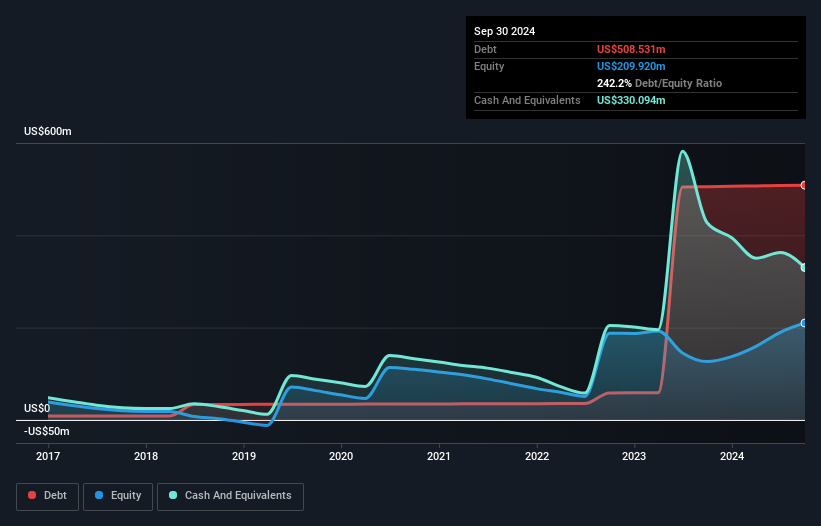
Task: Click Cash And Equivalents label in tooltip
Action: tap(527, 100)
